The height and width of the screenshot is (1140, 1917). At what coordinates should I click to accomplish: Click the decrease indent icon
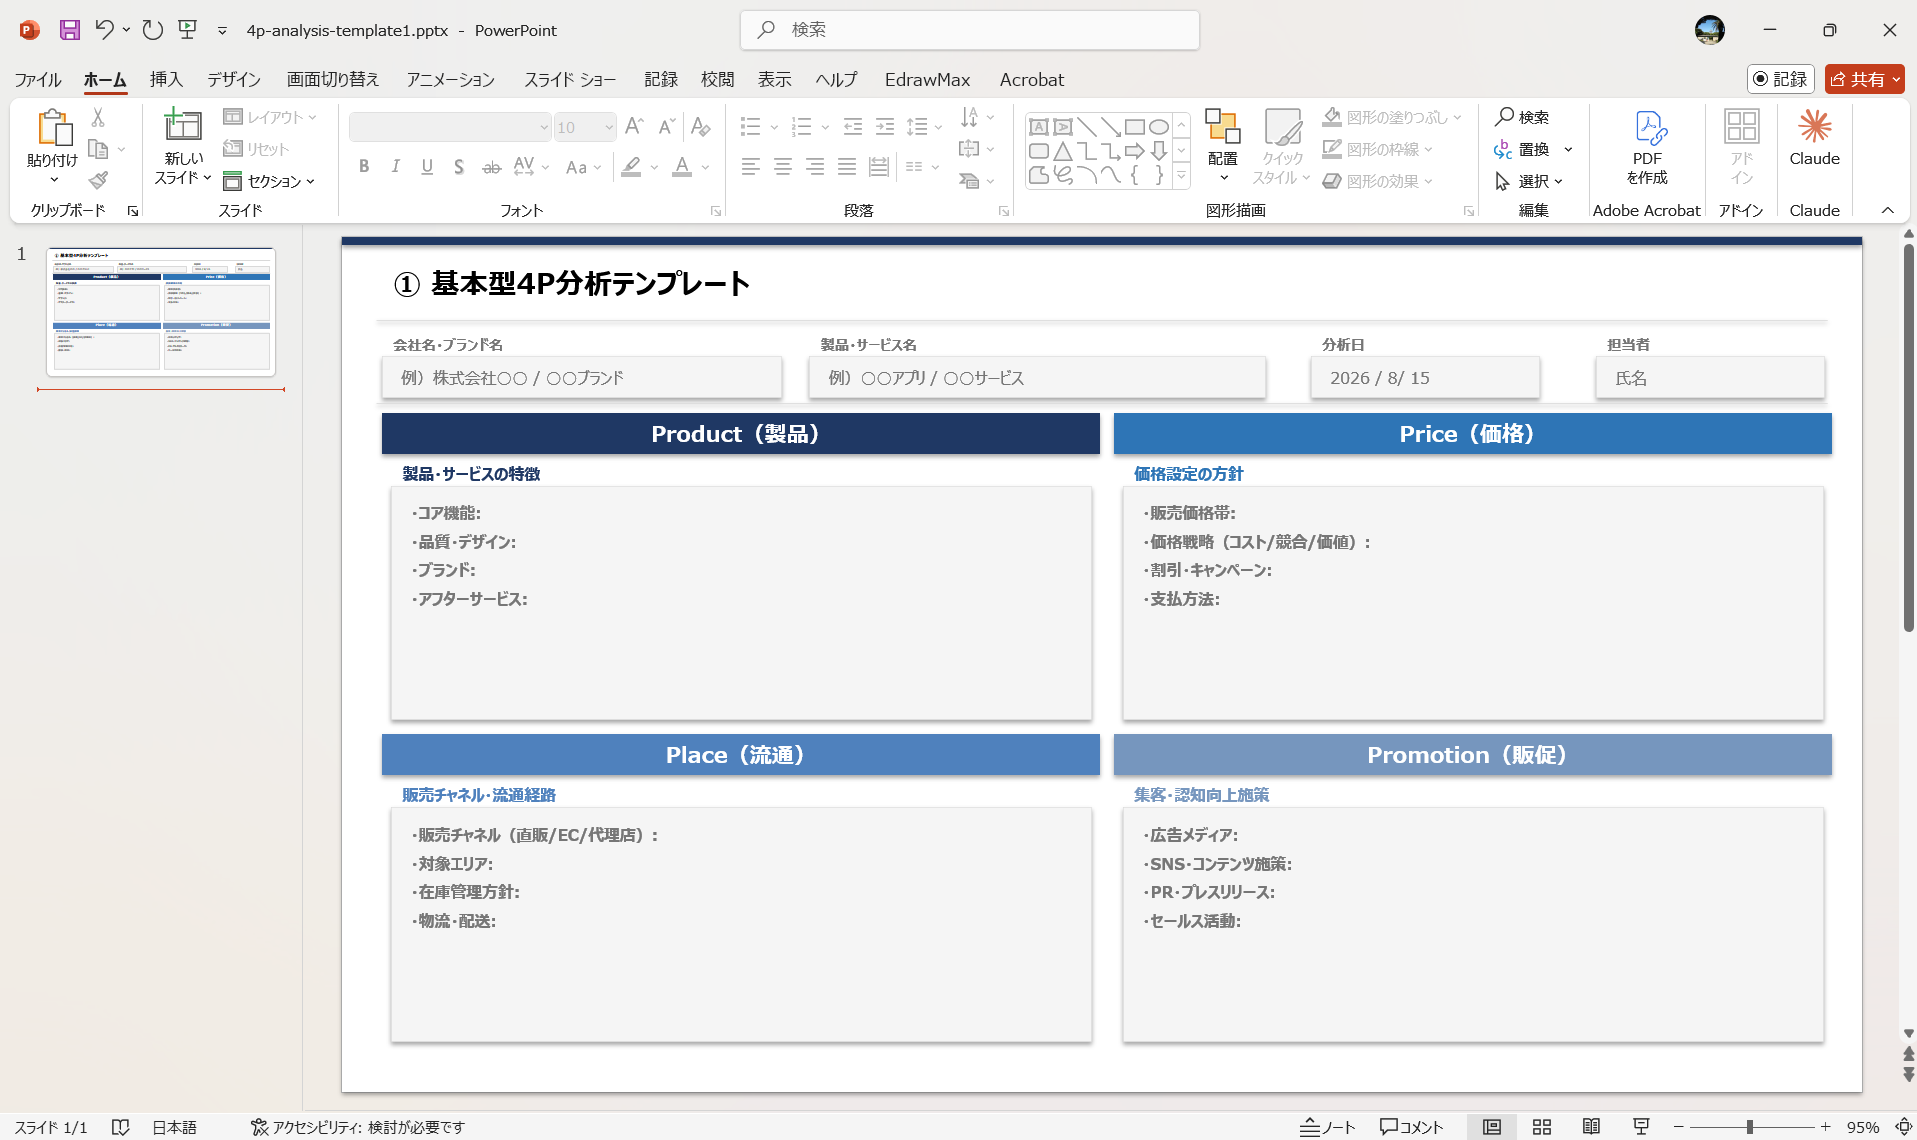[x=853, y=127]
